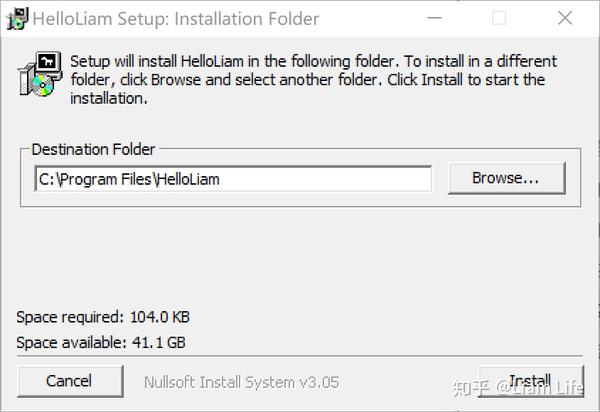Cancel the HelloLiam installation
The height and width of the screenshot is (412, 600).
(x=69, y=380)
